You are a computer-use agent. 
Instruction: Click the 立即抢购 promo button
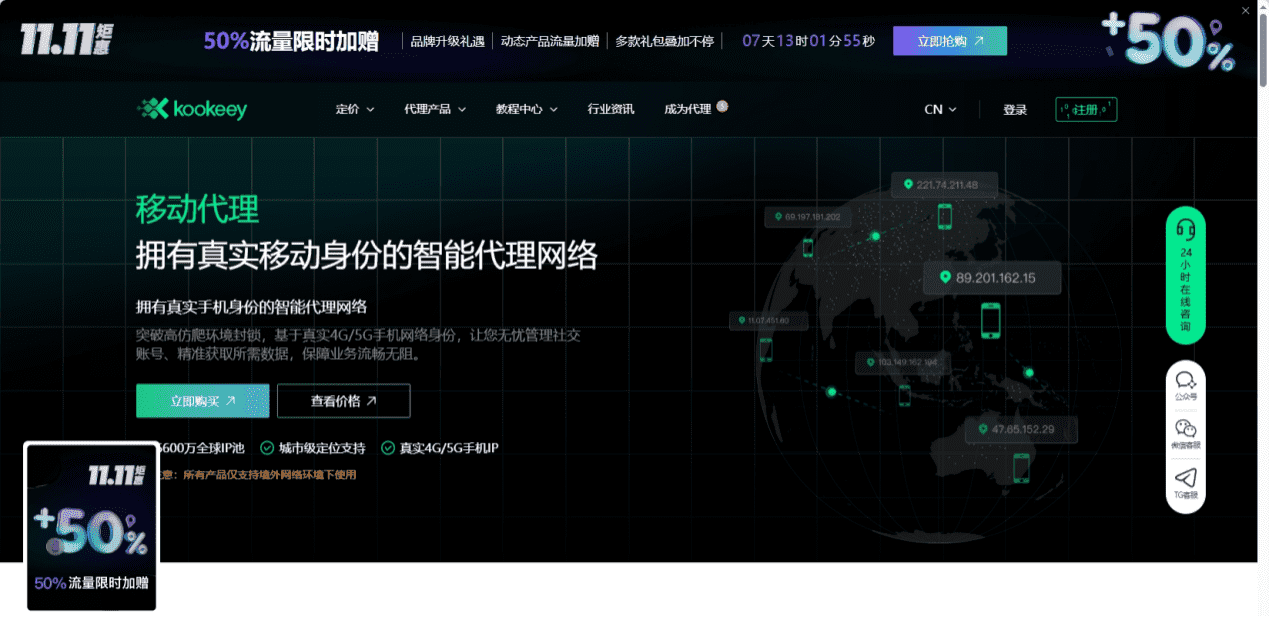(949, 41)
